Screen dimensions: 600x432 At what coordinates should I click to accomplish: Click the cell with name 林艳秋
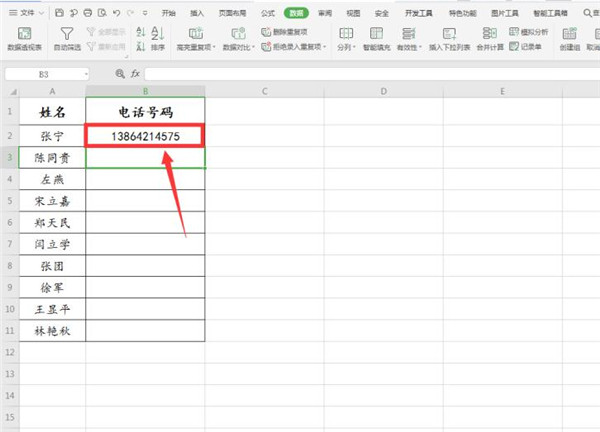(52, 331)
